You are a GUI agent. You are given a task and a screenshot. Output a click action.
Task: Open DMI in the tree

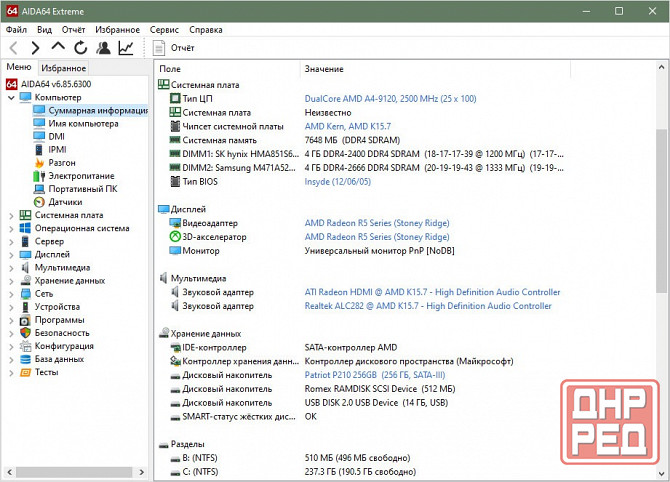click(x=56, y=136)
